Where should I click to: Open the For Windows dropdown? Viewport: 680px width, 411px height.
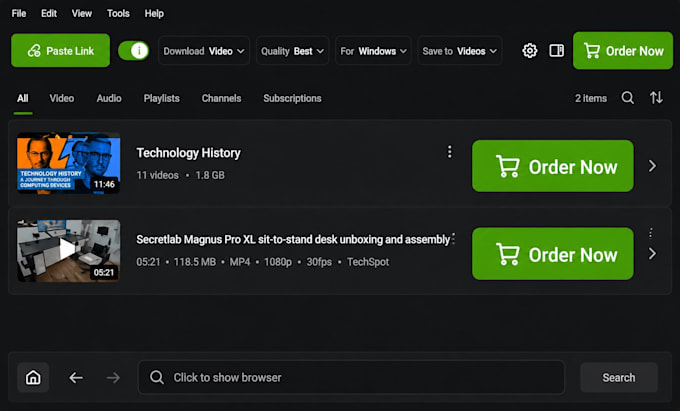coord(373,51)
